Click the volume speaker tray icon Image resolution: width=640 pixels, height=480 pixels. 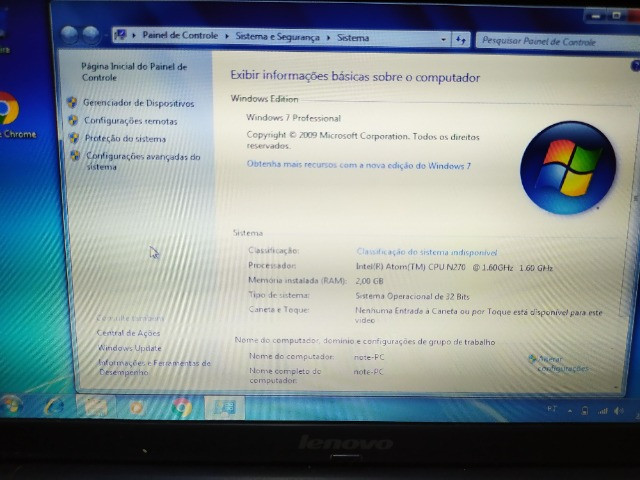tap(619, 411)
